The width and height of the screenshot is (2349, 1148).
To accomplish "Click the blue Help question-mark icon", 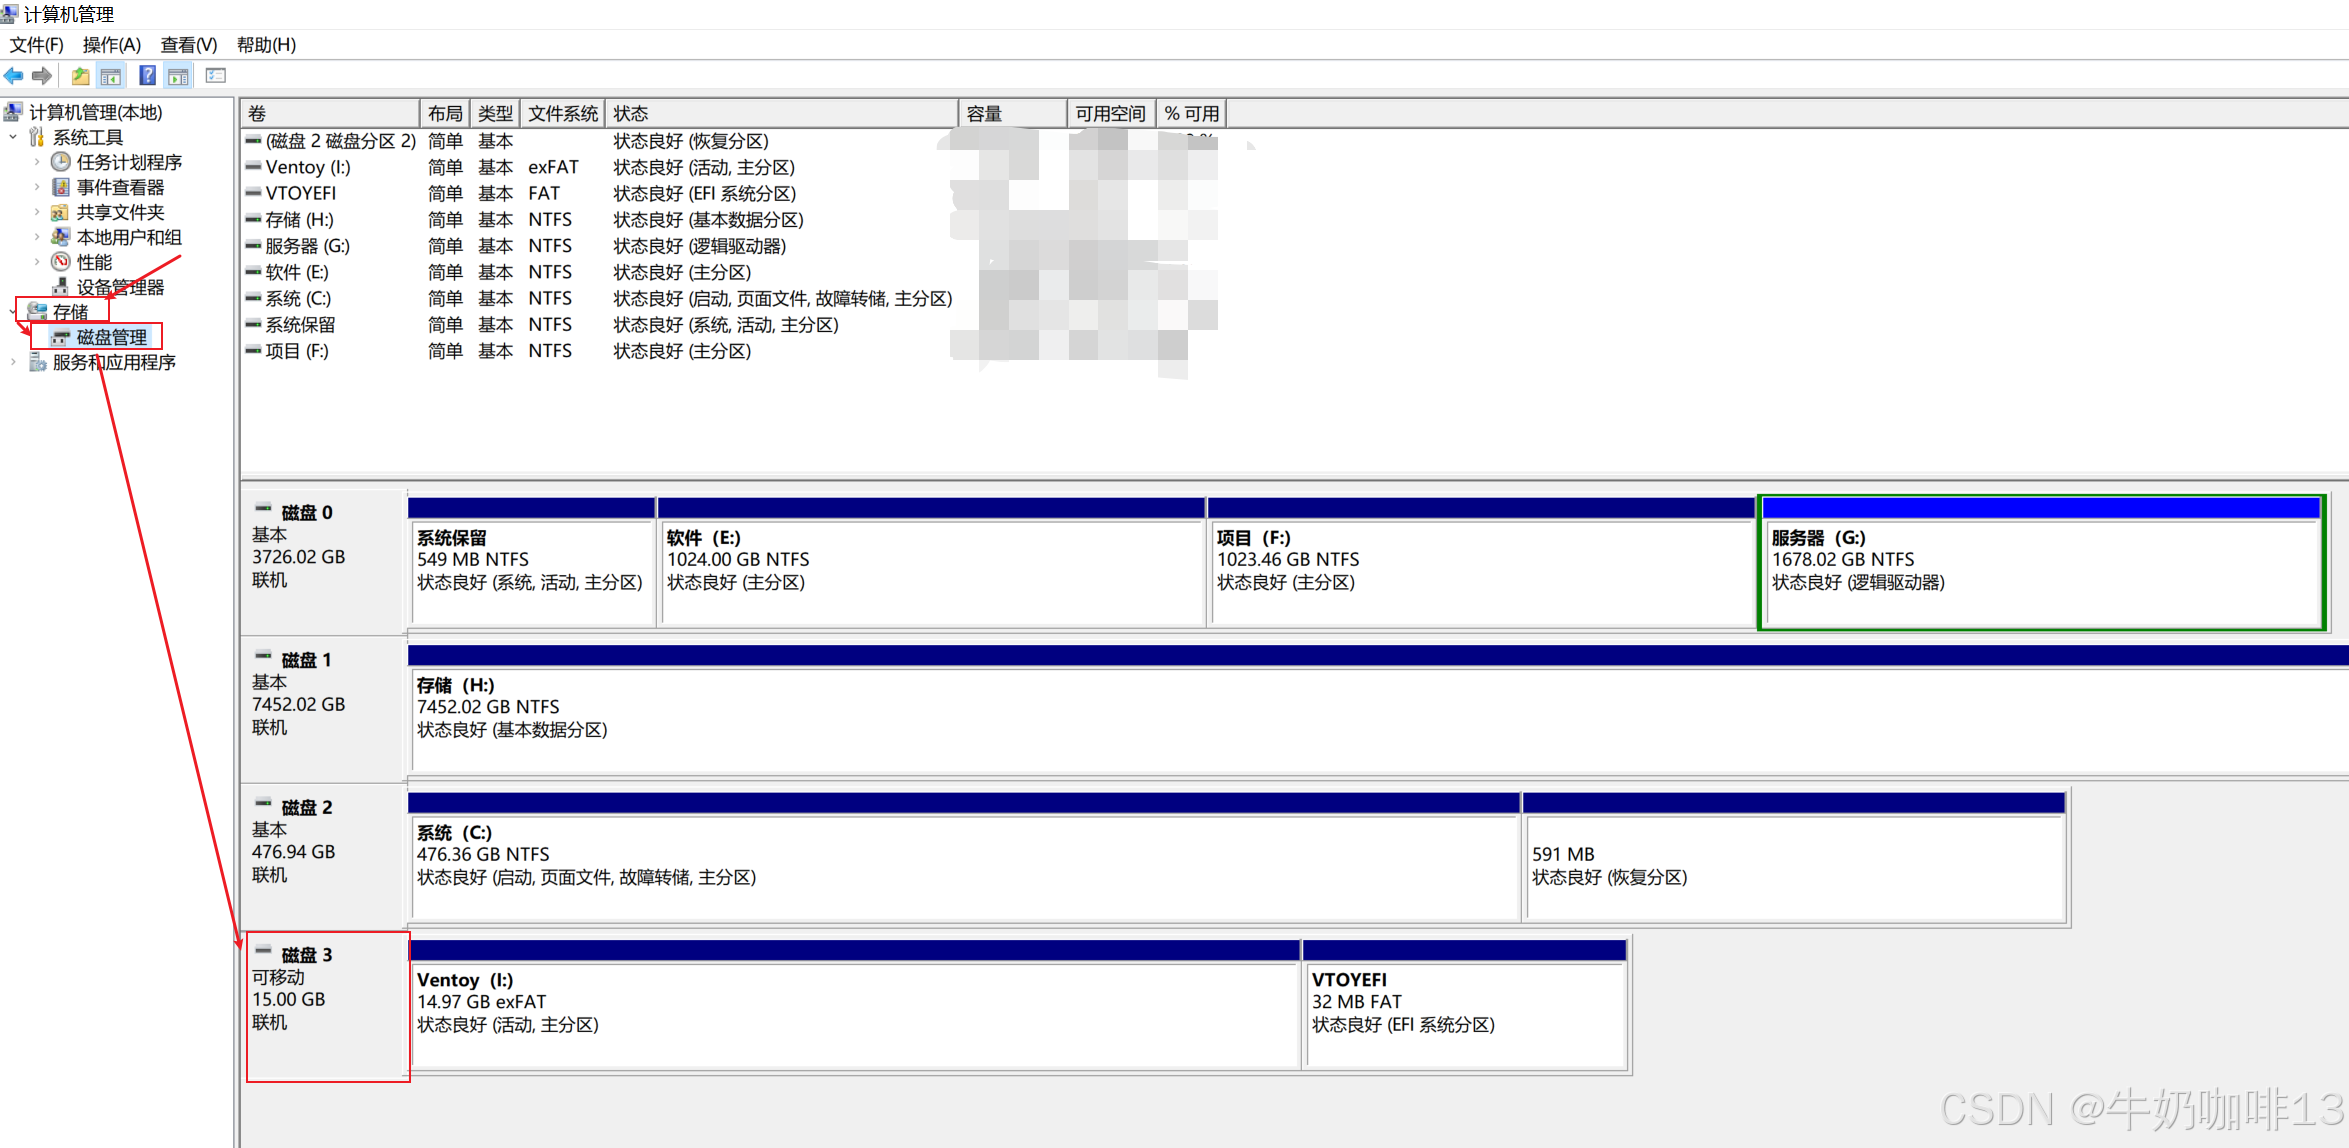I will [147, 76].
